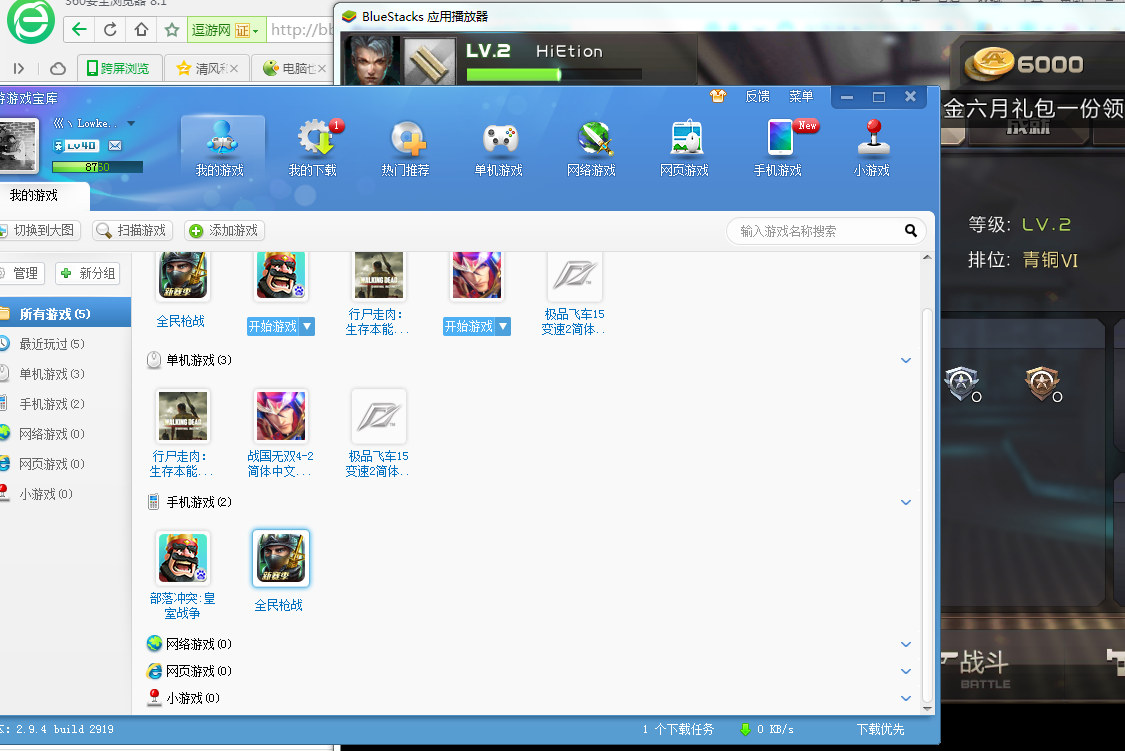Click the search magnifier icon
The image size is (1125, 751).
click(x=910, y=231)
